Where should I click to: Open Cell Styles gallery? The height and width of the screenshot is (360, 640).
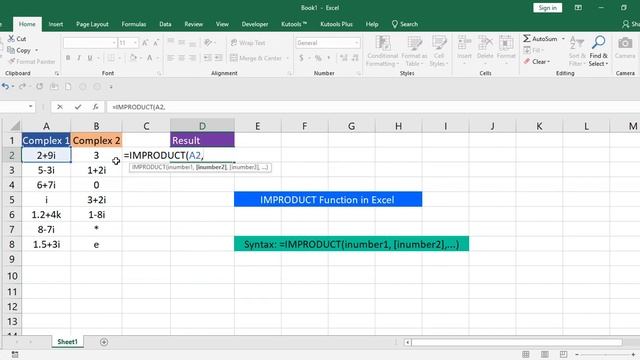coord(439,51)
